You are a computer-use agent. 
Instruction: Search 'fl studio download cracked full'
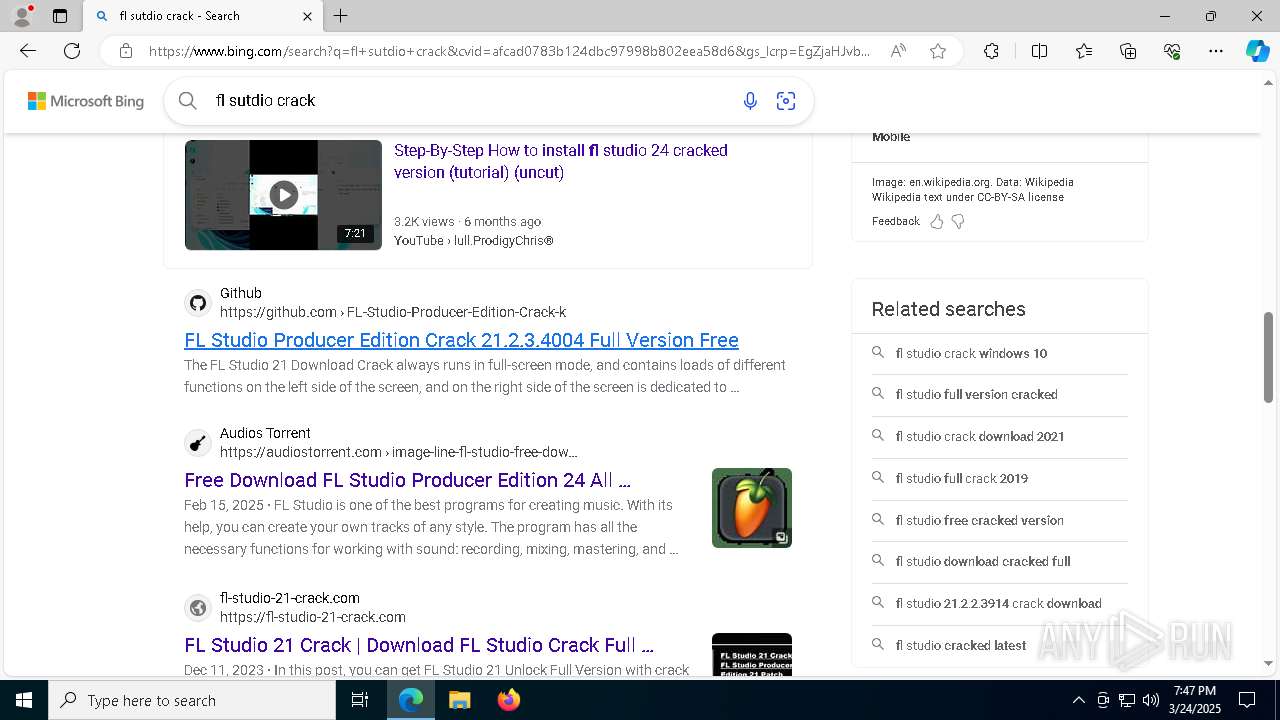click(x=1000, y=561)
